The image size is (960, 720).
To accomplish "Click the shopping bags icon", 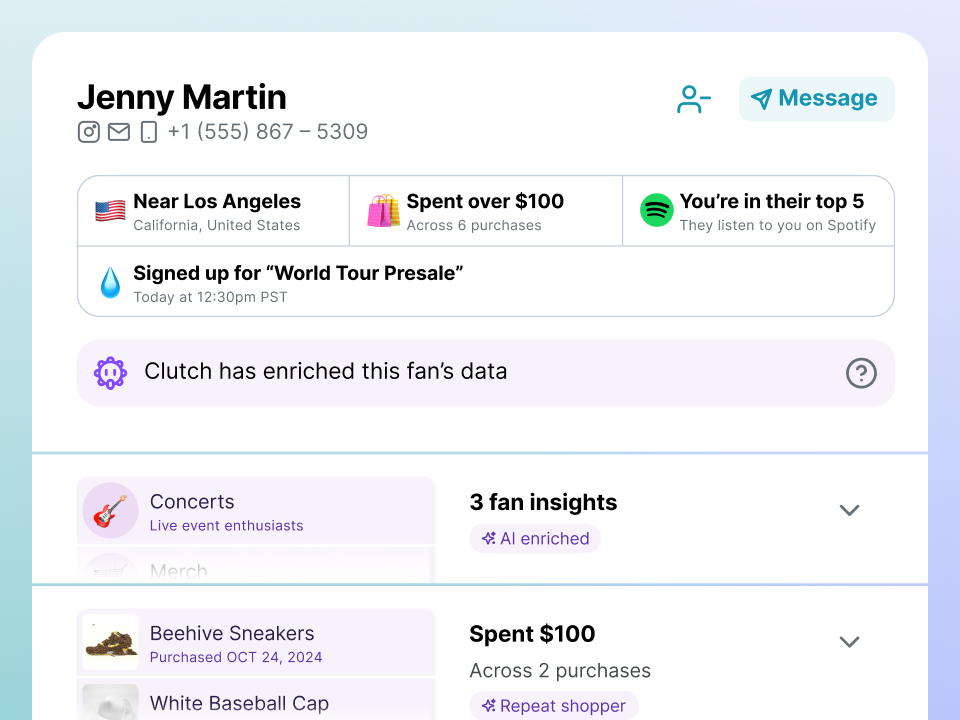I will click(x=383, y=211).
